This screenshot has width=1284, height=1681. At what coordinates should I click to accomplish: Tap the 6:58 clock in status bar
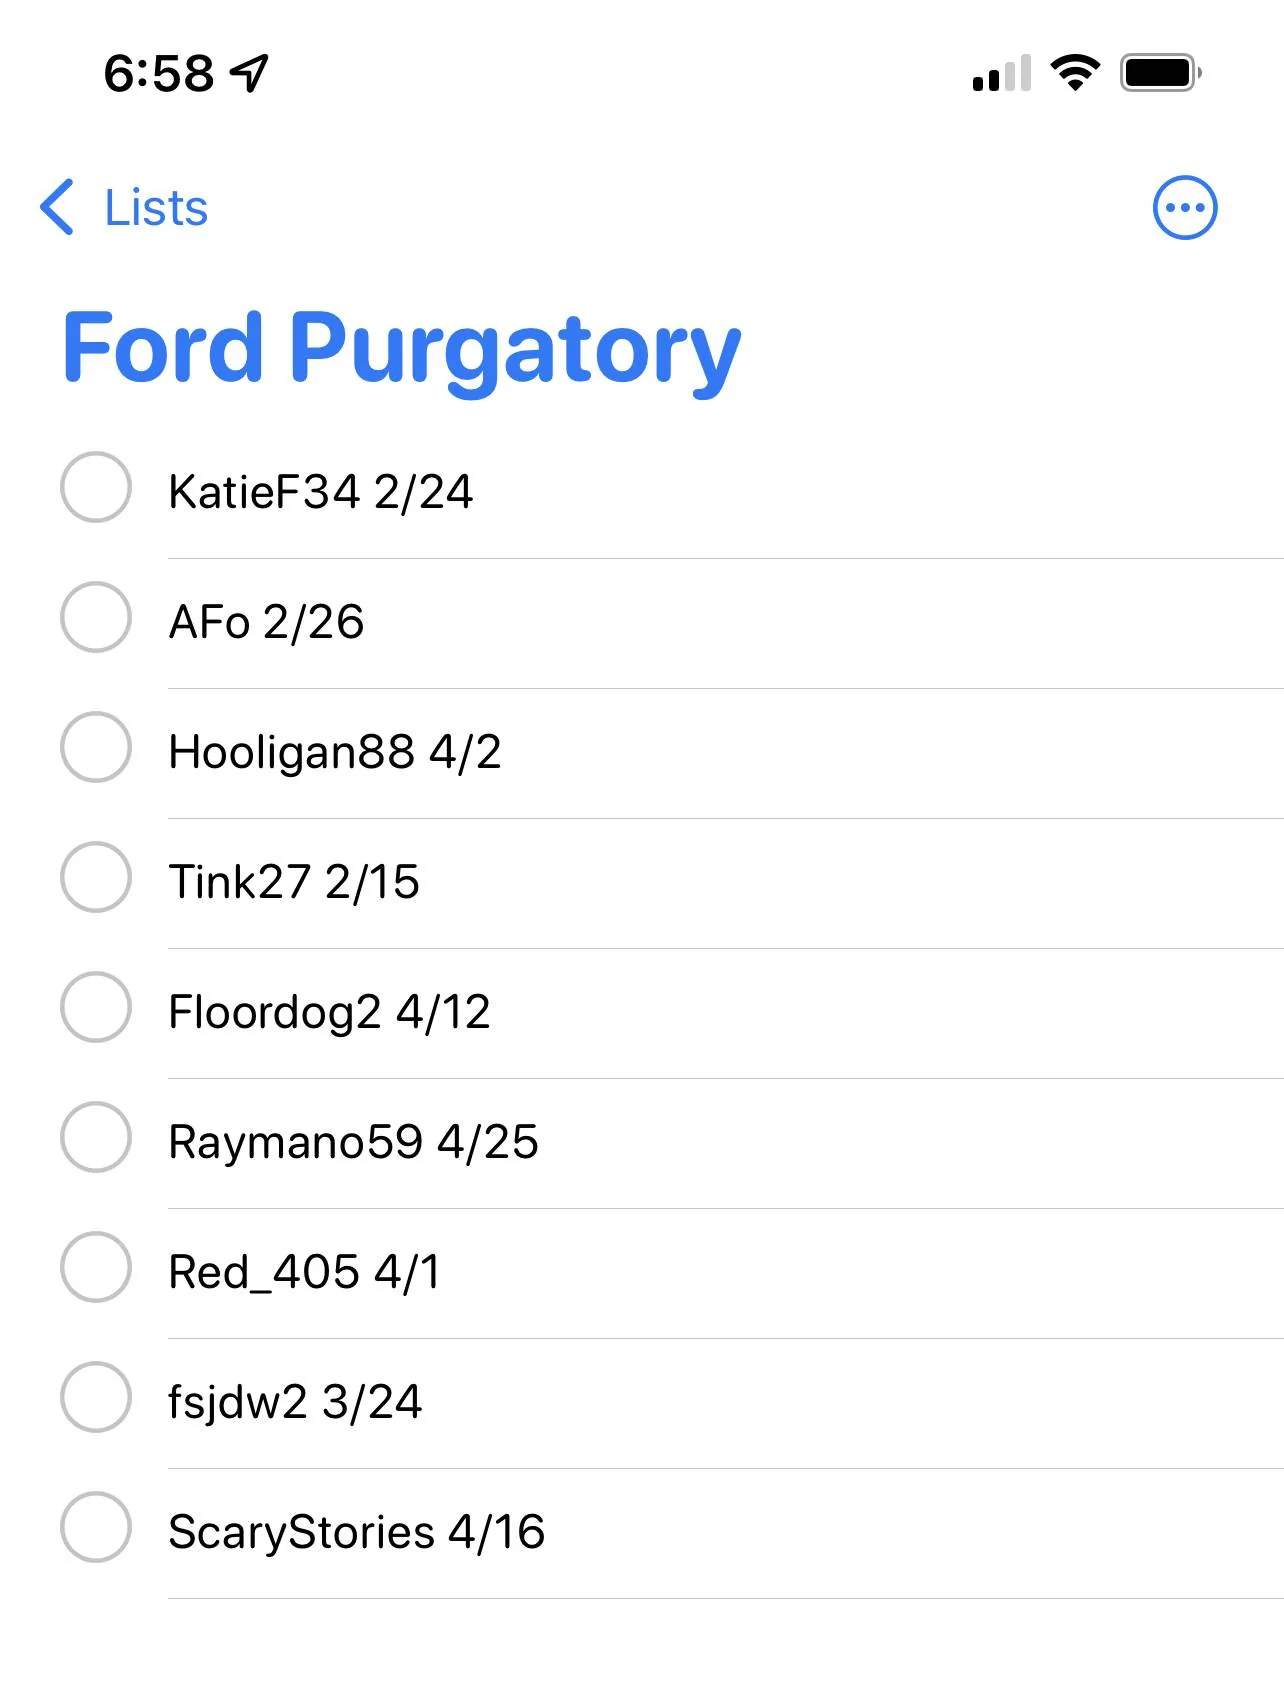pyautogui.click(x=159, y=73)
